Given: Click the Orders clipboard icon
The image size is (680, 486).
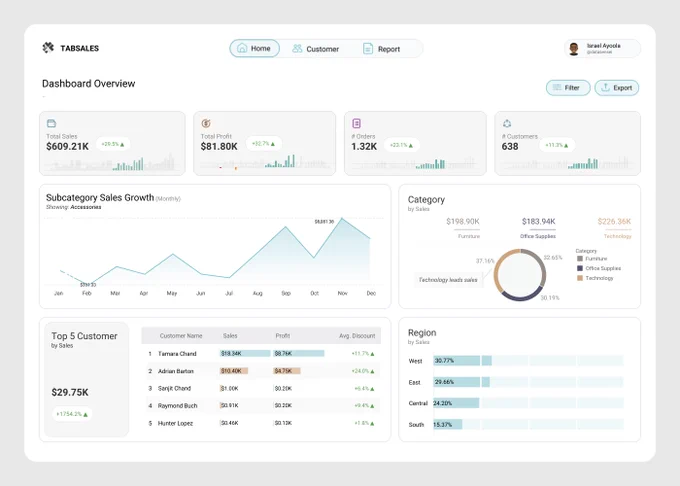Looking at the screenshot, I should point(356,124).
